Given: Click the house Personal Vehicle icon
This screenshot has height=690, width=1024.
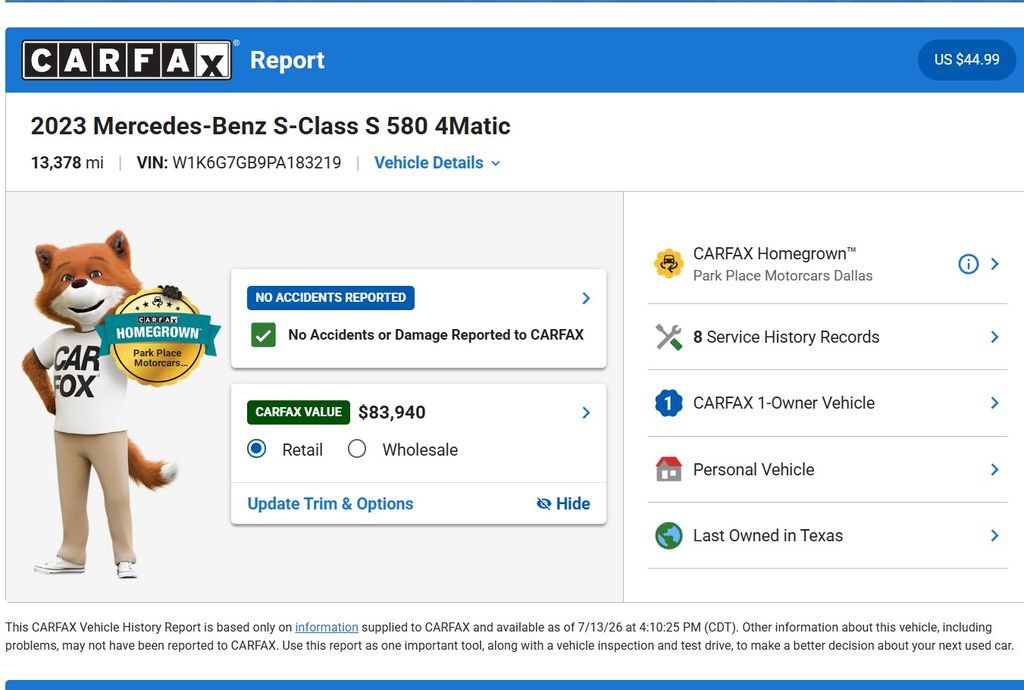Looking at the screenshot, I should click(668, 469).
